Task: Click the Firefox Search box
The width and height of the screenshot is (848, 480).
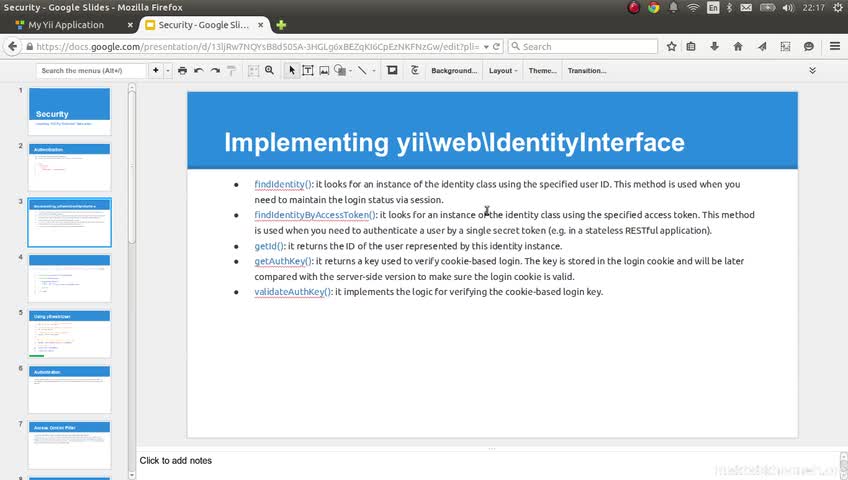Action: tap(583, 46)
